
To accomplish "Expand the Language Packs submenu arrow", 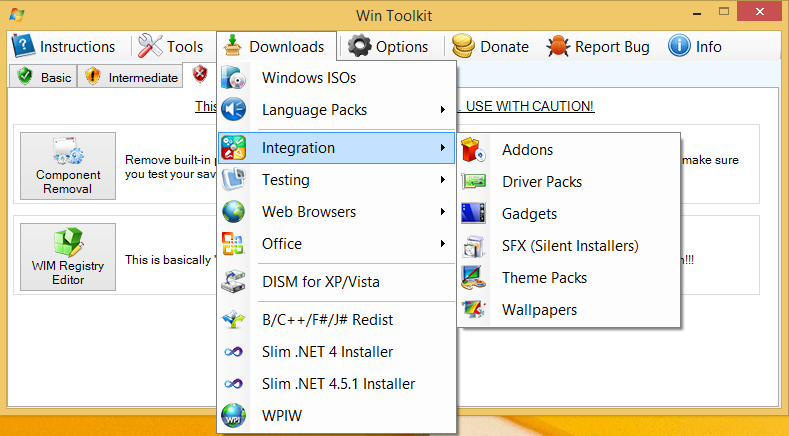I will pyautogui.click(x=443, y=109).
